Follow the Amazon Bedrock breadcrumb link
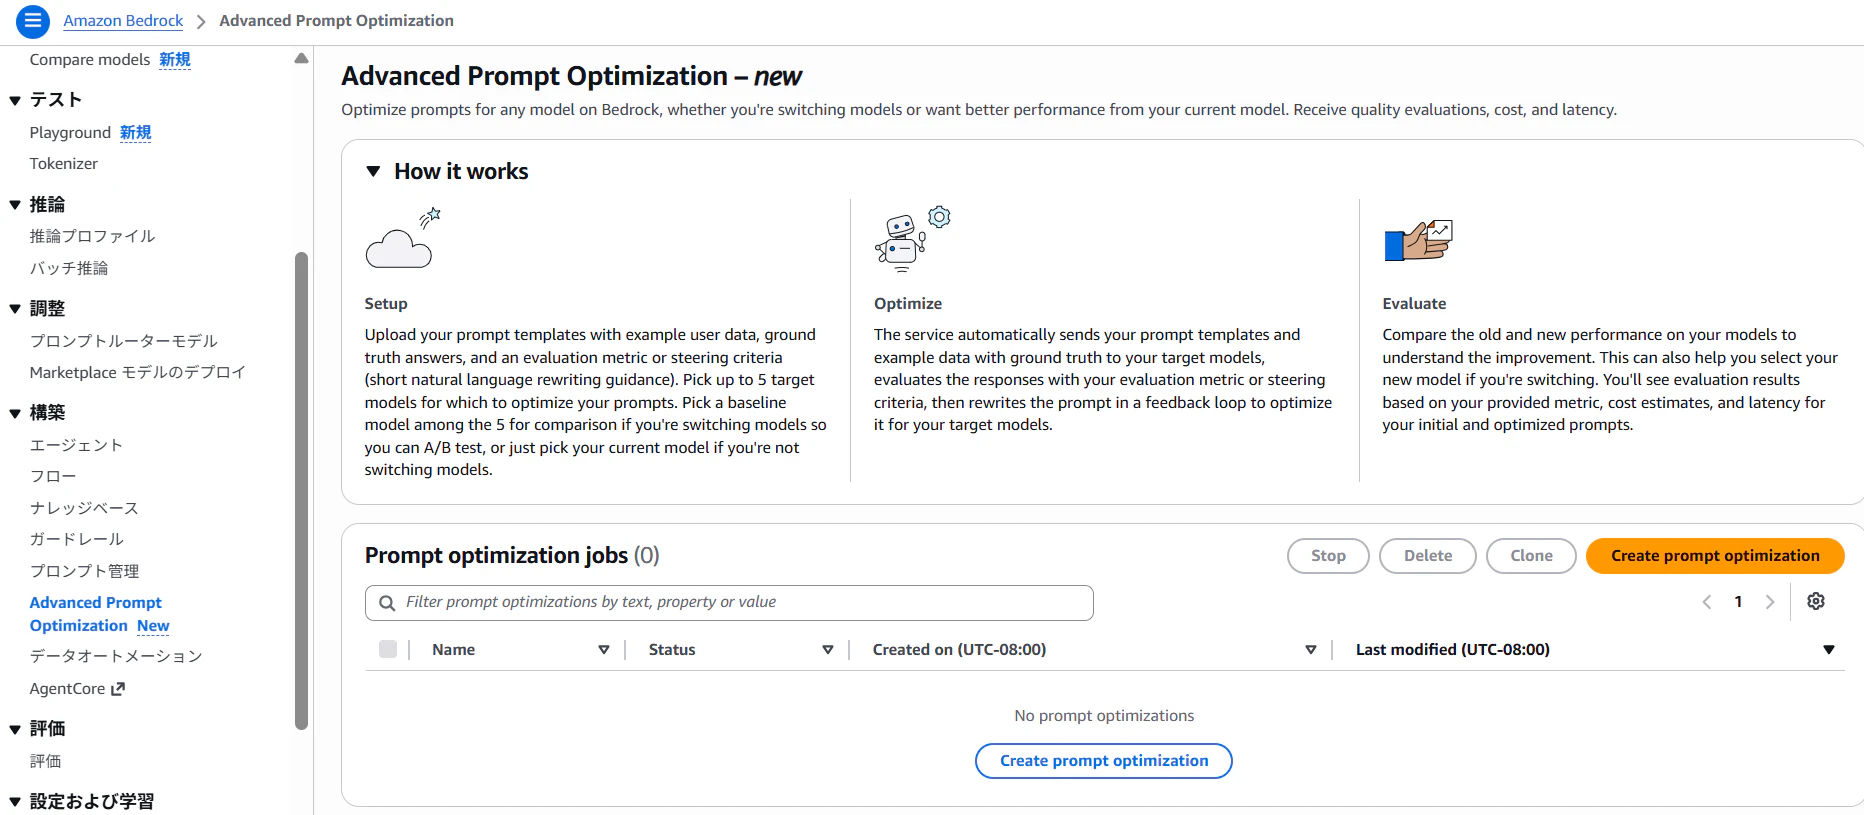The width and height of the screenshot is (1864, 815). point(123,21)
